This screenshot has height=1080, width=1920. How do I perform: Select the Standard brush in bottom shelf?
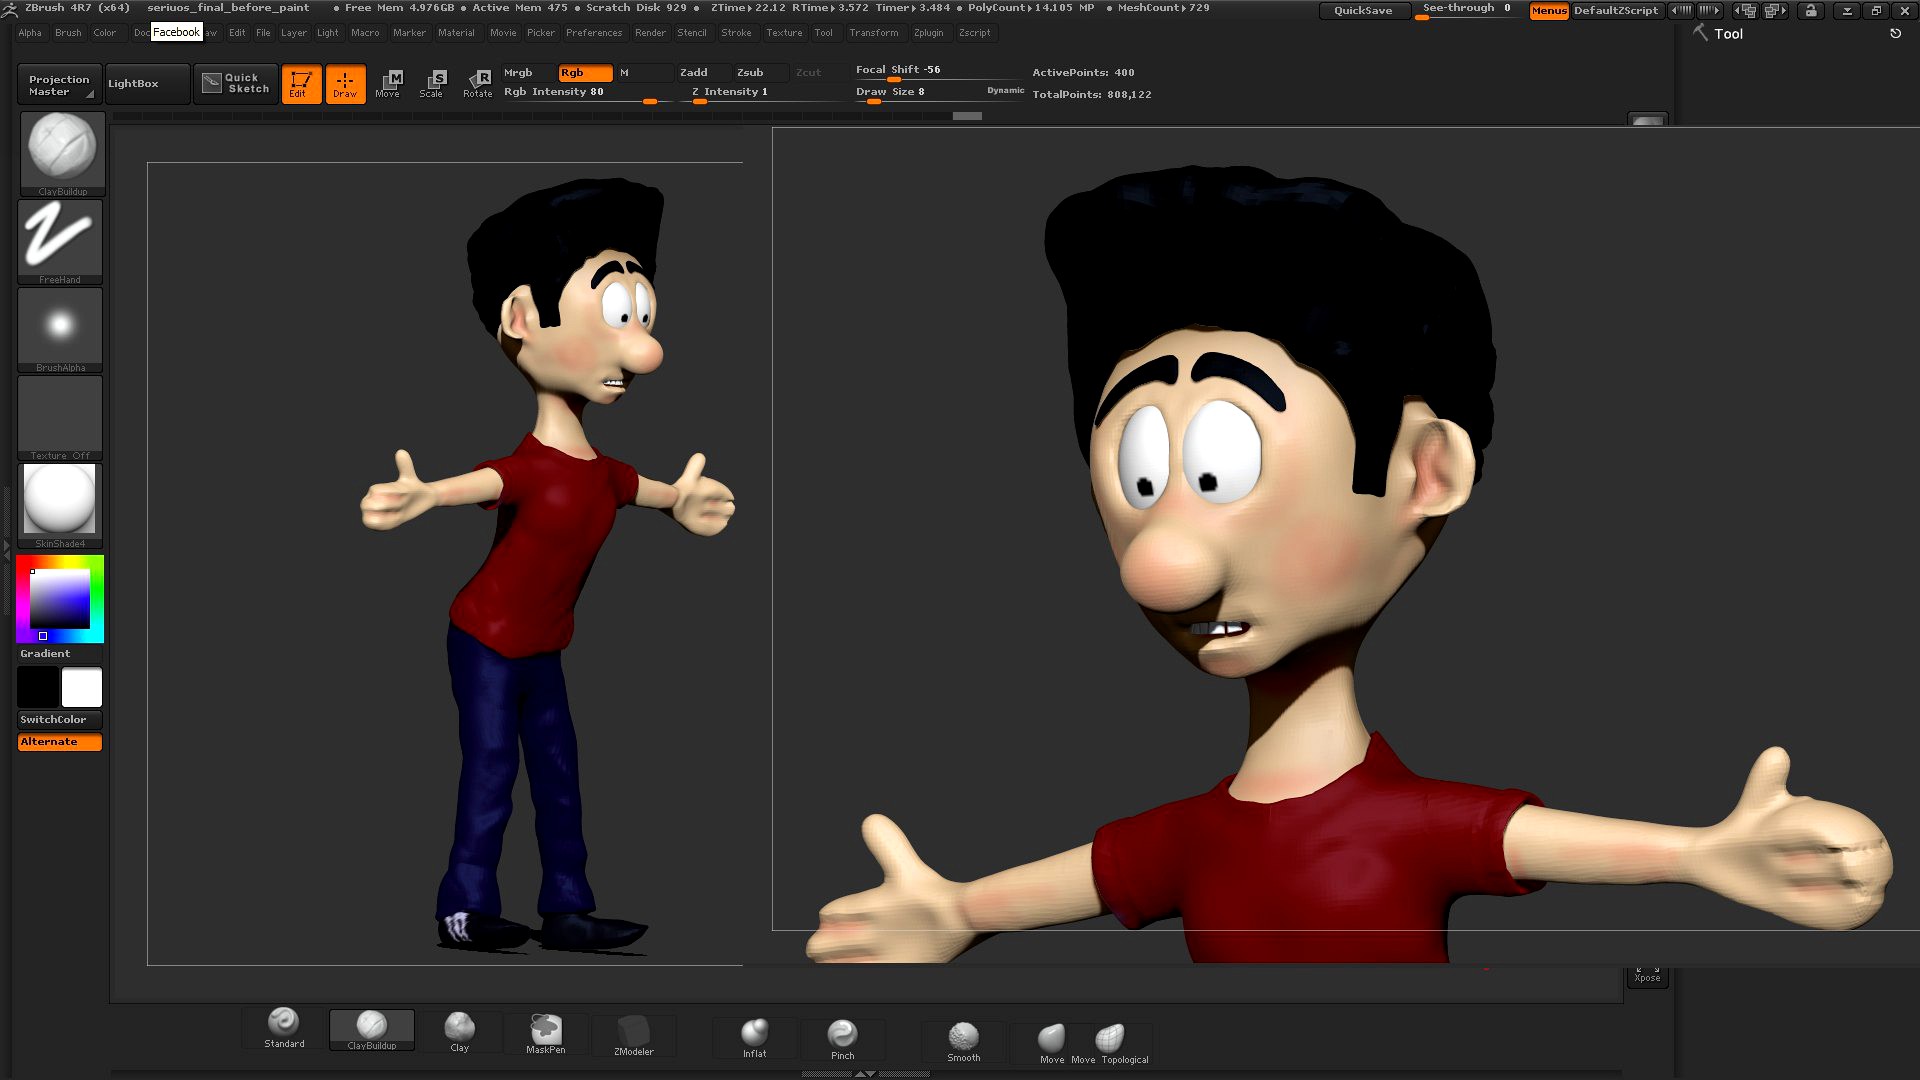click(x=284, y=1028)
